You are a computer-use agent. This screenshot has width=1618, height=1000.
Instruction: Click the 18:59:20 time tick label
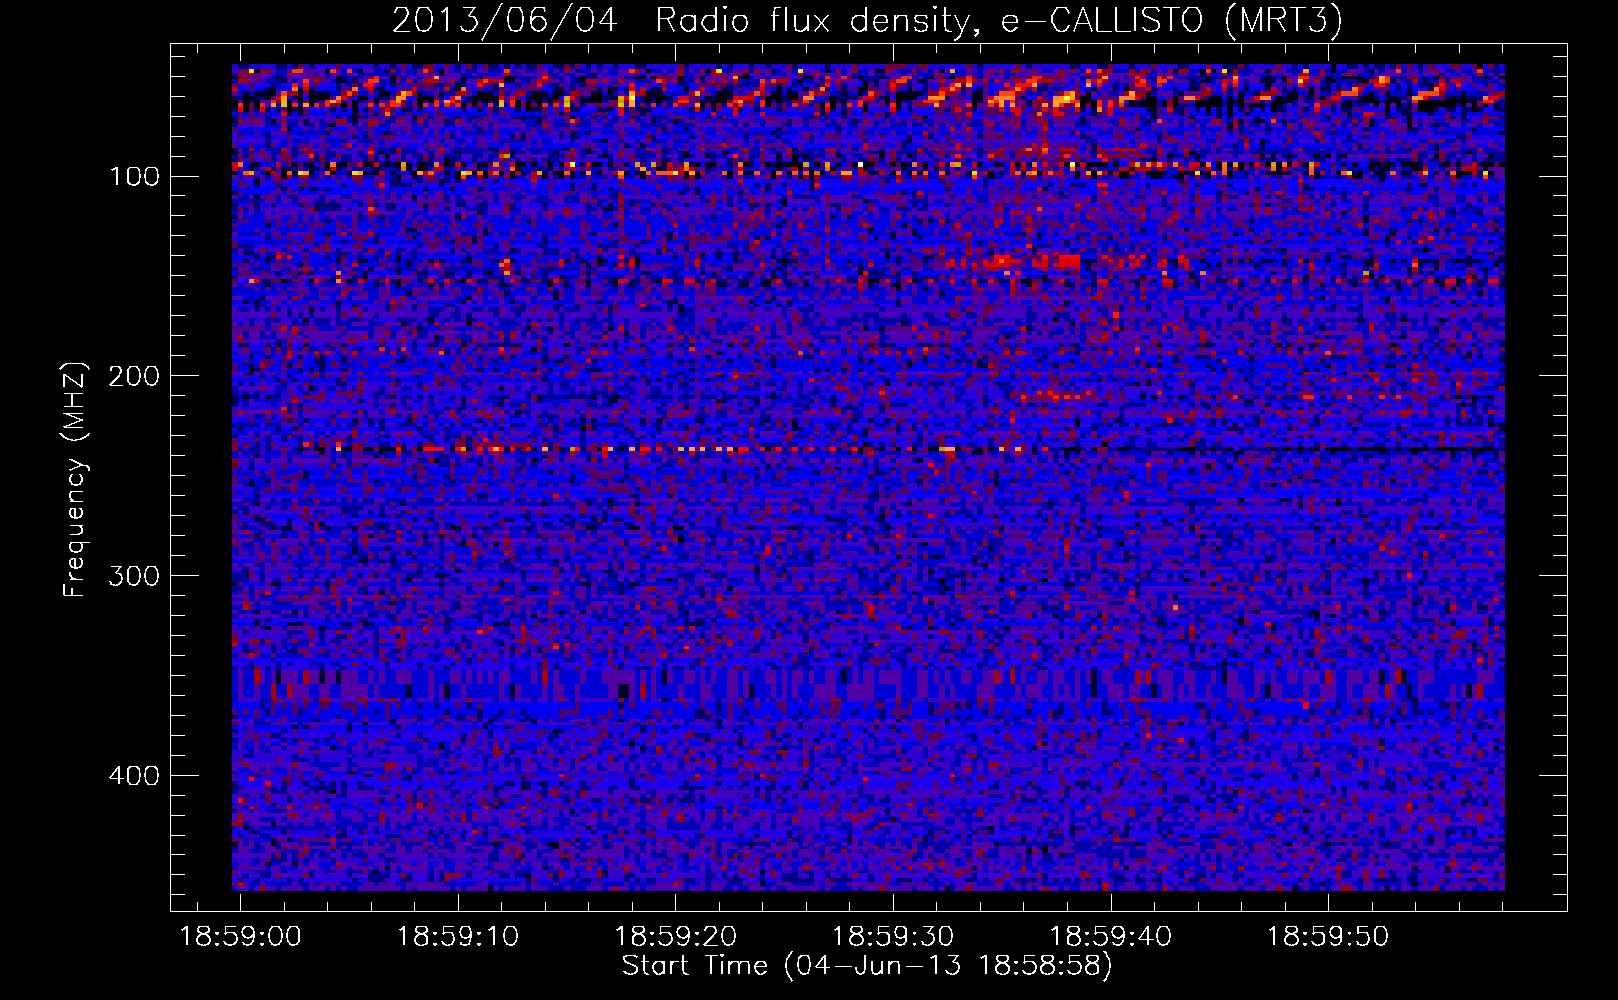tap(675, 937)
